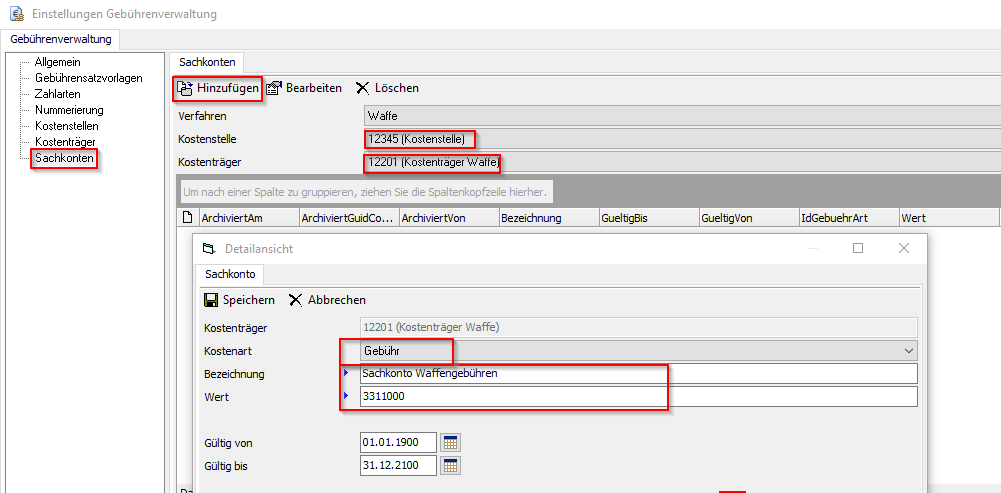Click the Abbrechen cancel X icon
Viewport: 1001px width, 493px height.
click(296, 300)
